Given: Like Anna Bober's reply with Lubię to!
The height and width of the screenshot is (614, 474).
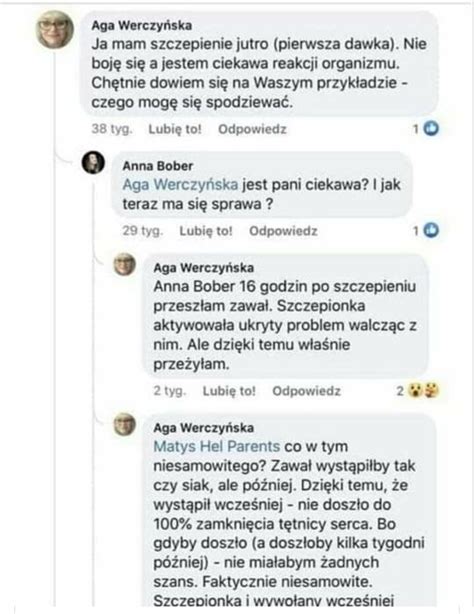Looking at the screenshot, I should [x=206, y=231].
